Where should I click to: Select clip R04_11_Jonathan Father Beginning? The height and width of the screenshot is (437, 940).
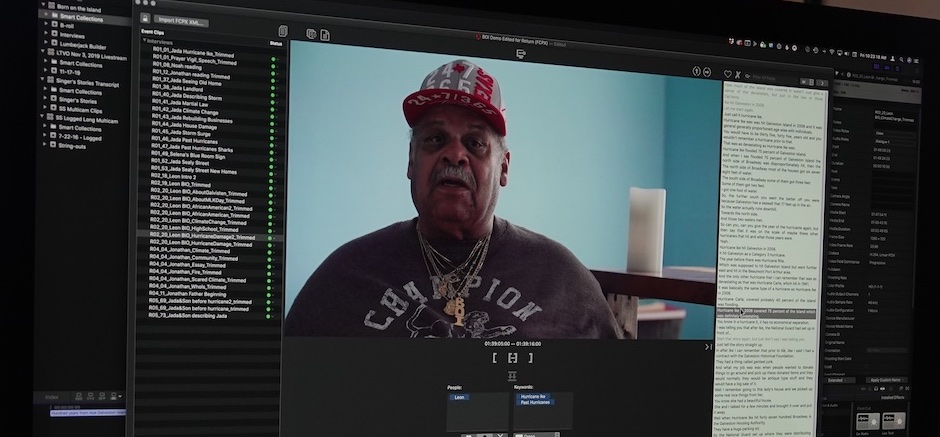188,294
